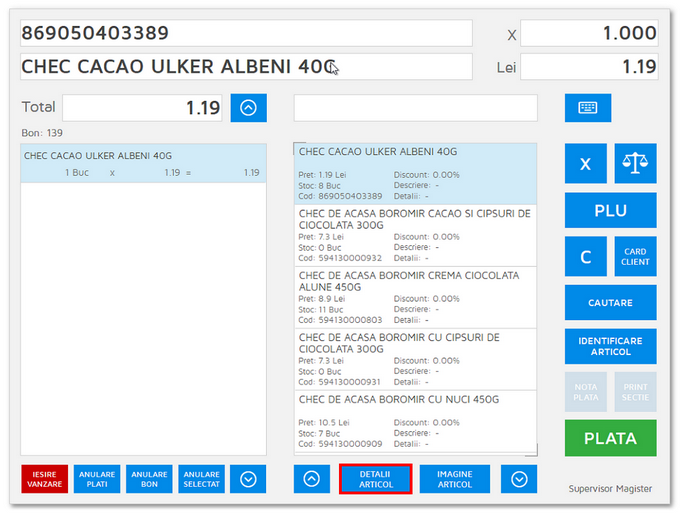Select search result CHEC CACAO ULKER ALBENI 40G
The width and height of the screenshot is (692, 519).
416,173
